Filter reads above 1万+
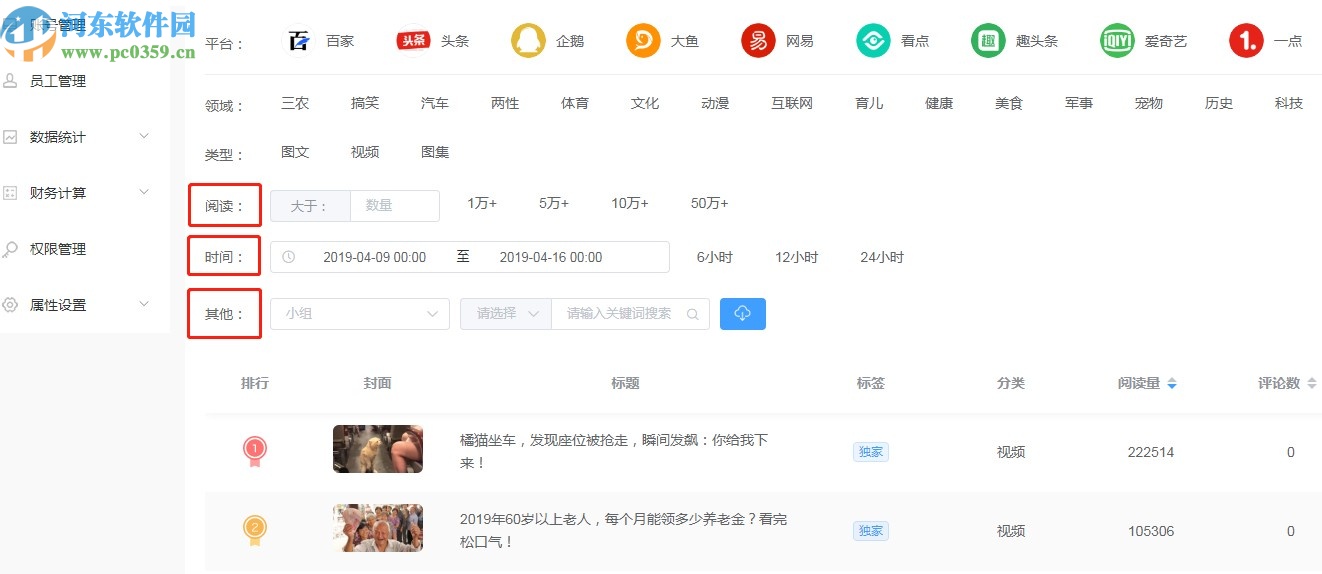 [482, 203]
